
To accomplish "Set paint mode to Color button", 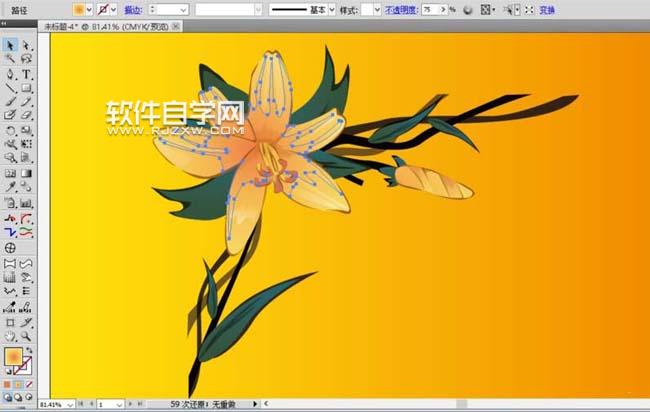I will click(7, 385).
